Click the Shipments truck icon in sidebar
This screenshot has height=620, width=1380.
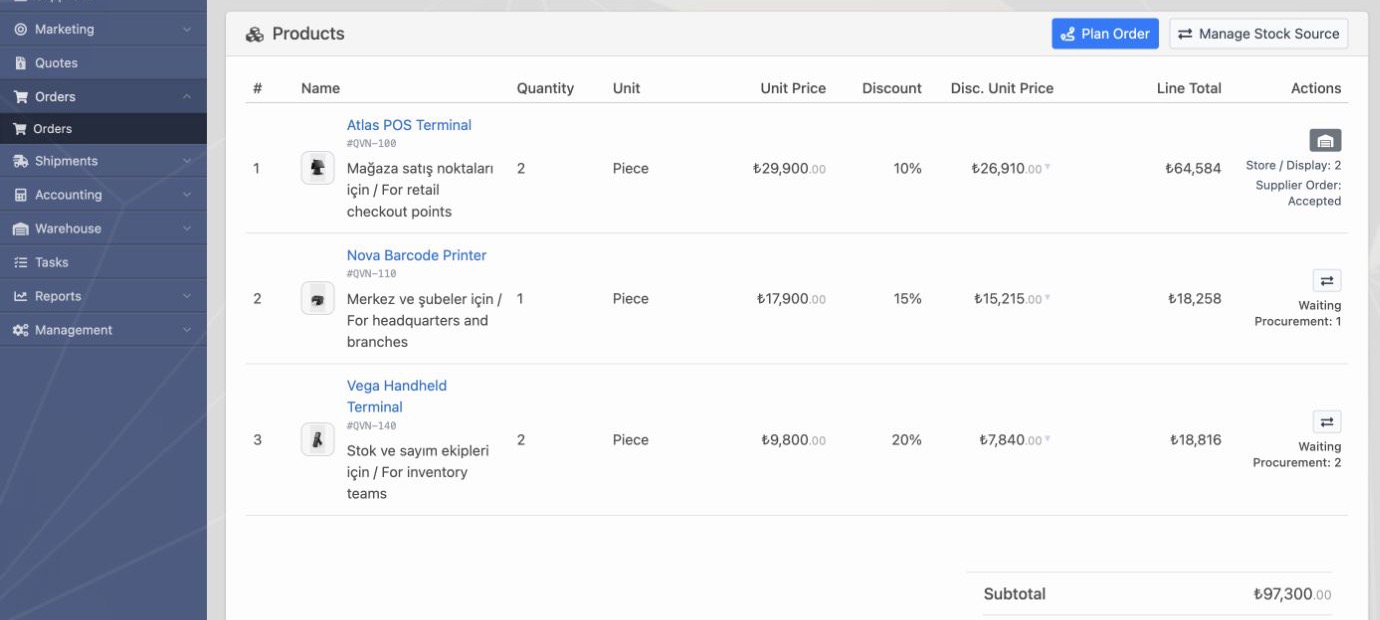point(20,161)
